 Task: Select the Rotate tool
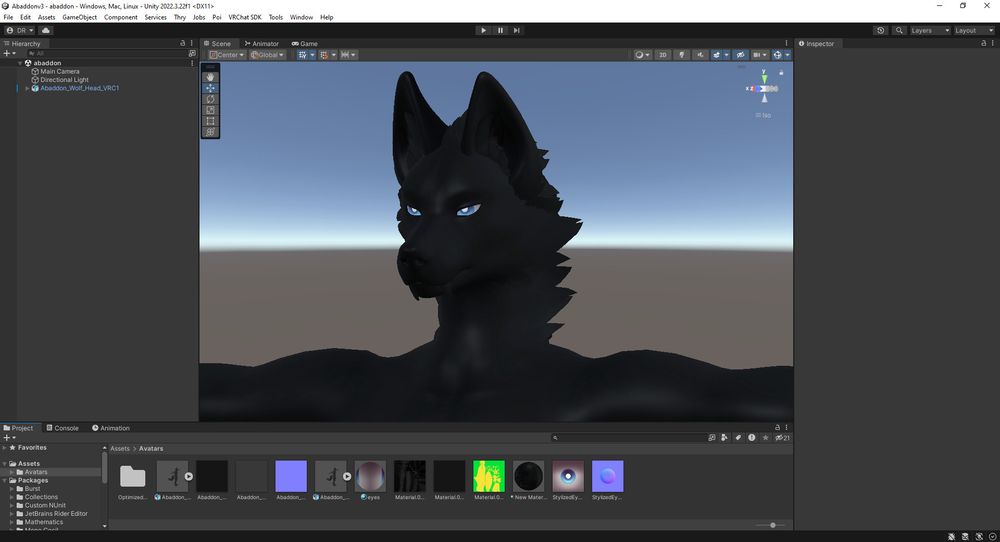pyautogui.click(x=210, y=99)
